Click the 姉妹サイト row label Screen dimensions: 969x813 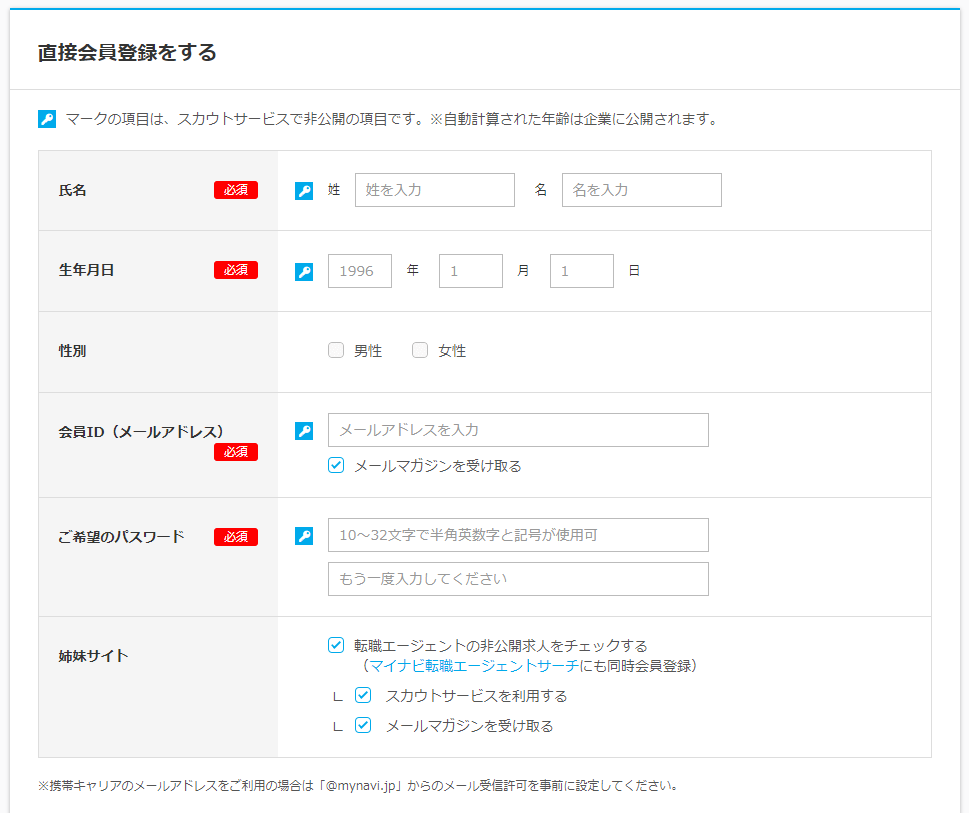(93, 655)
